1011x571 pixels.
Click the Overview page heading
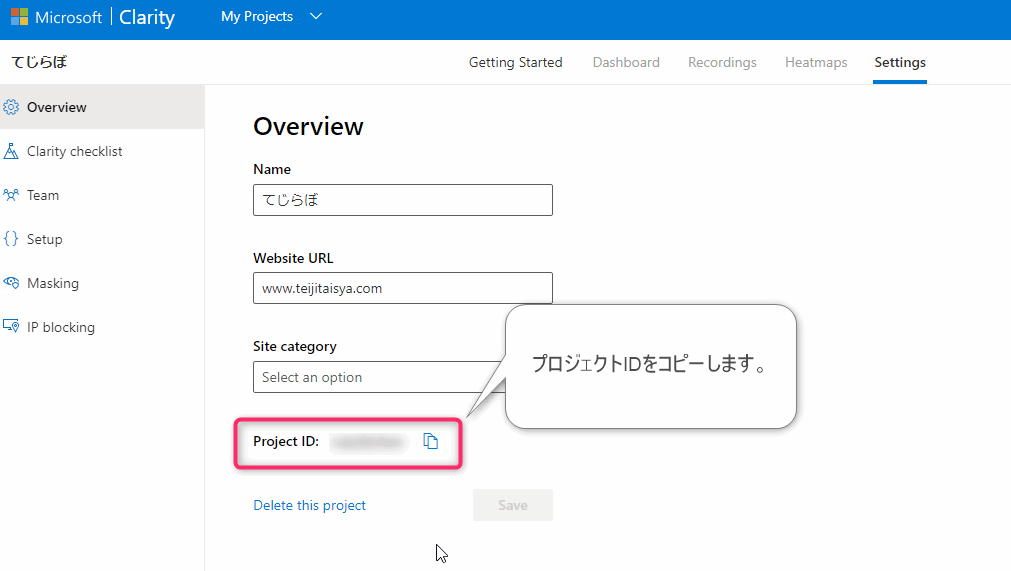[308, 126]
